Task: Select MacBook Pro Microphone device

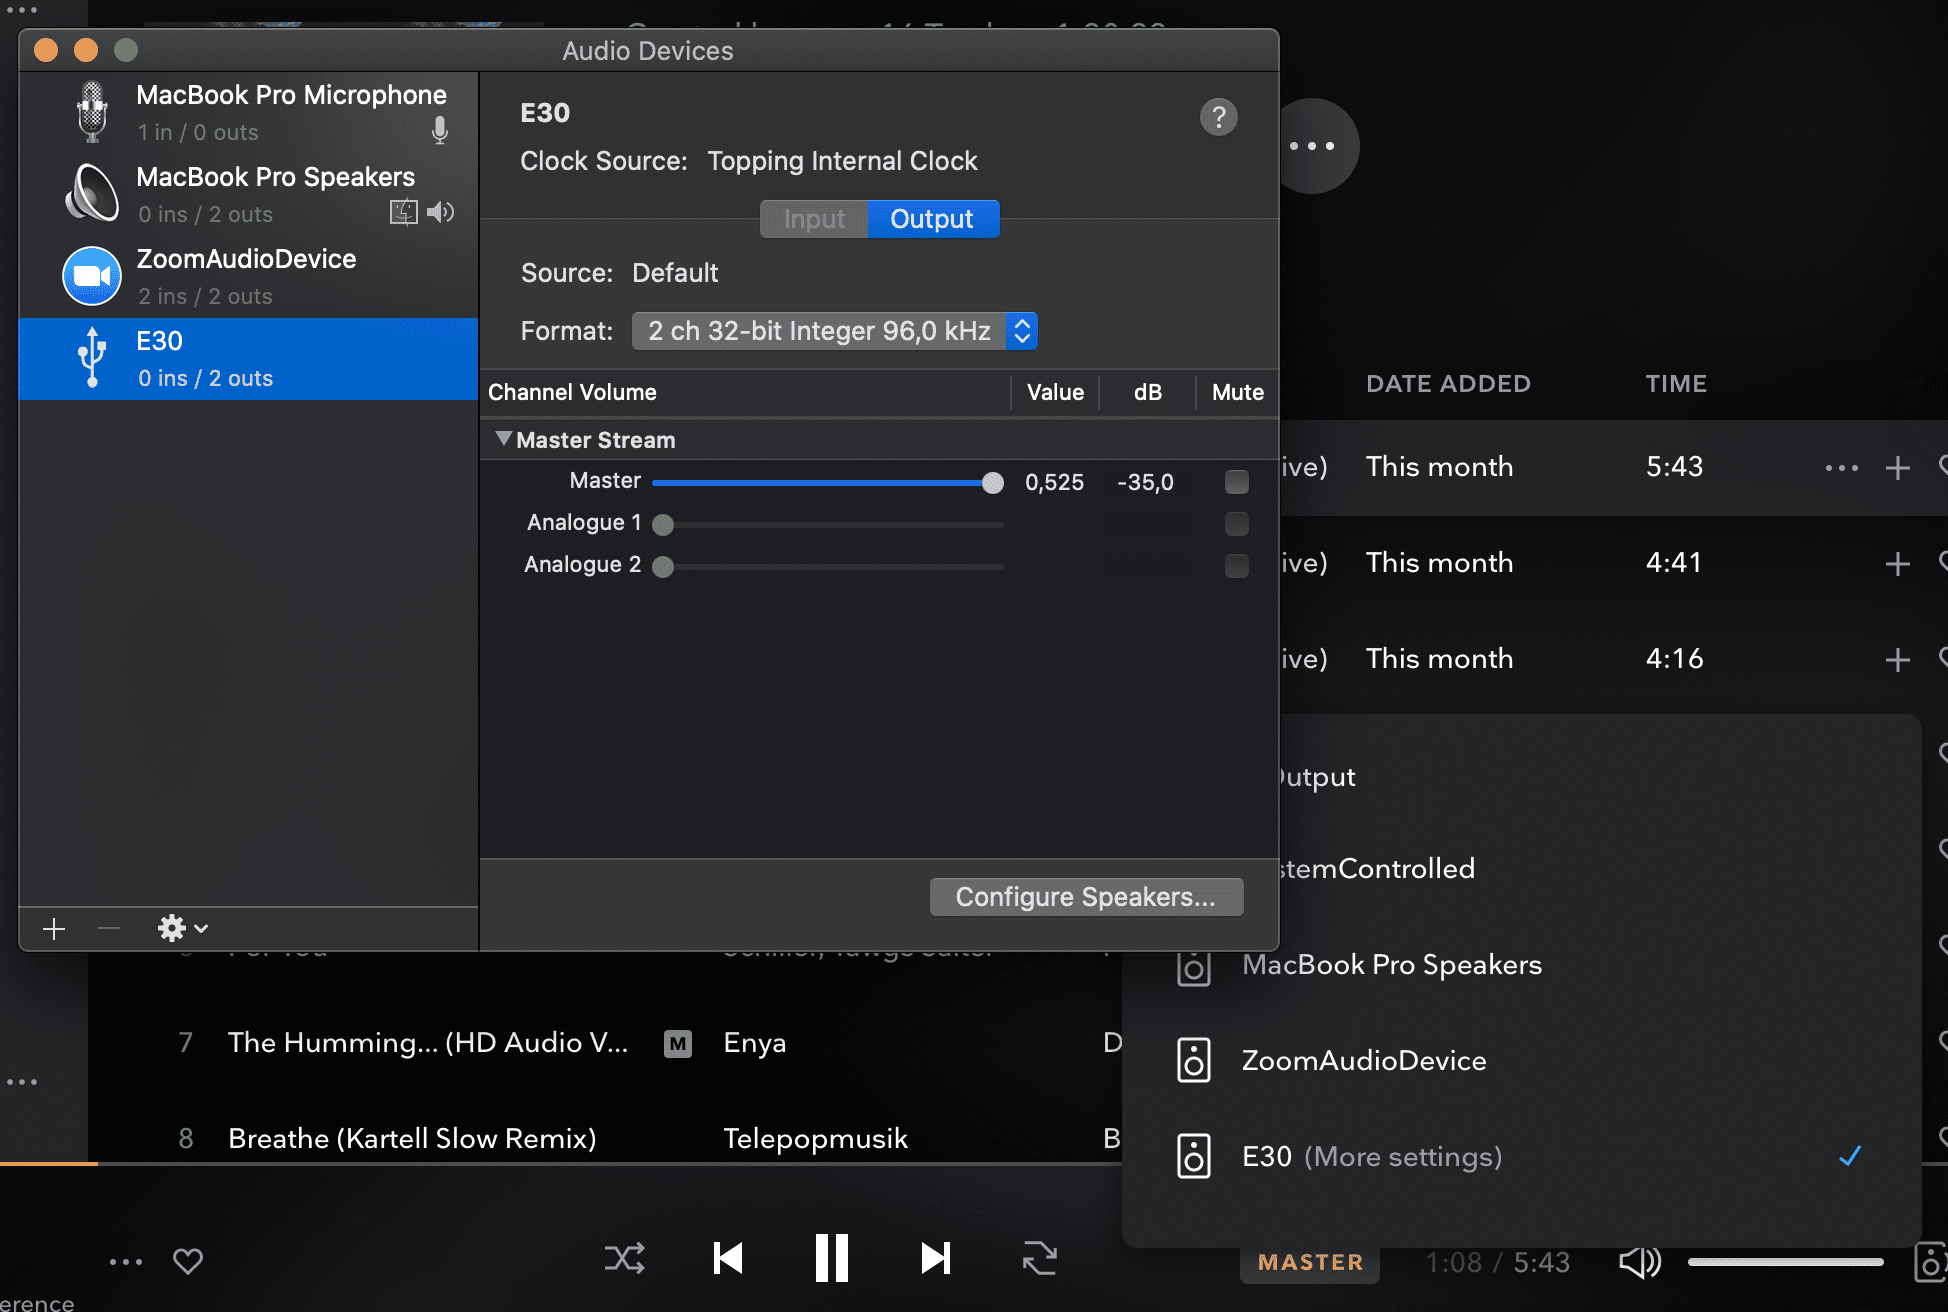Action: click(248, 113)
